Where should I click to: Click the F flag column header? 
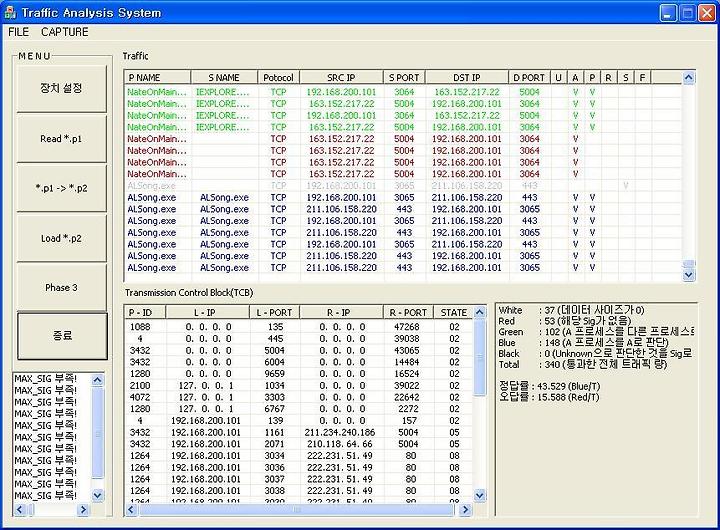pyautogui.click(x=642, y=78)
